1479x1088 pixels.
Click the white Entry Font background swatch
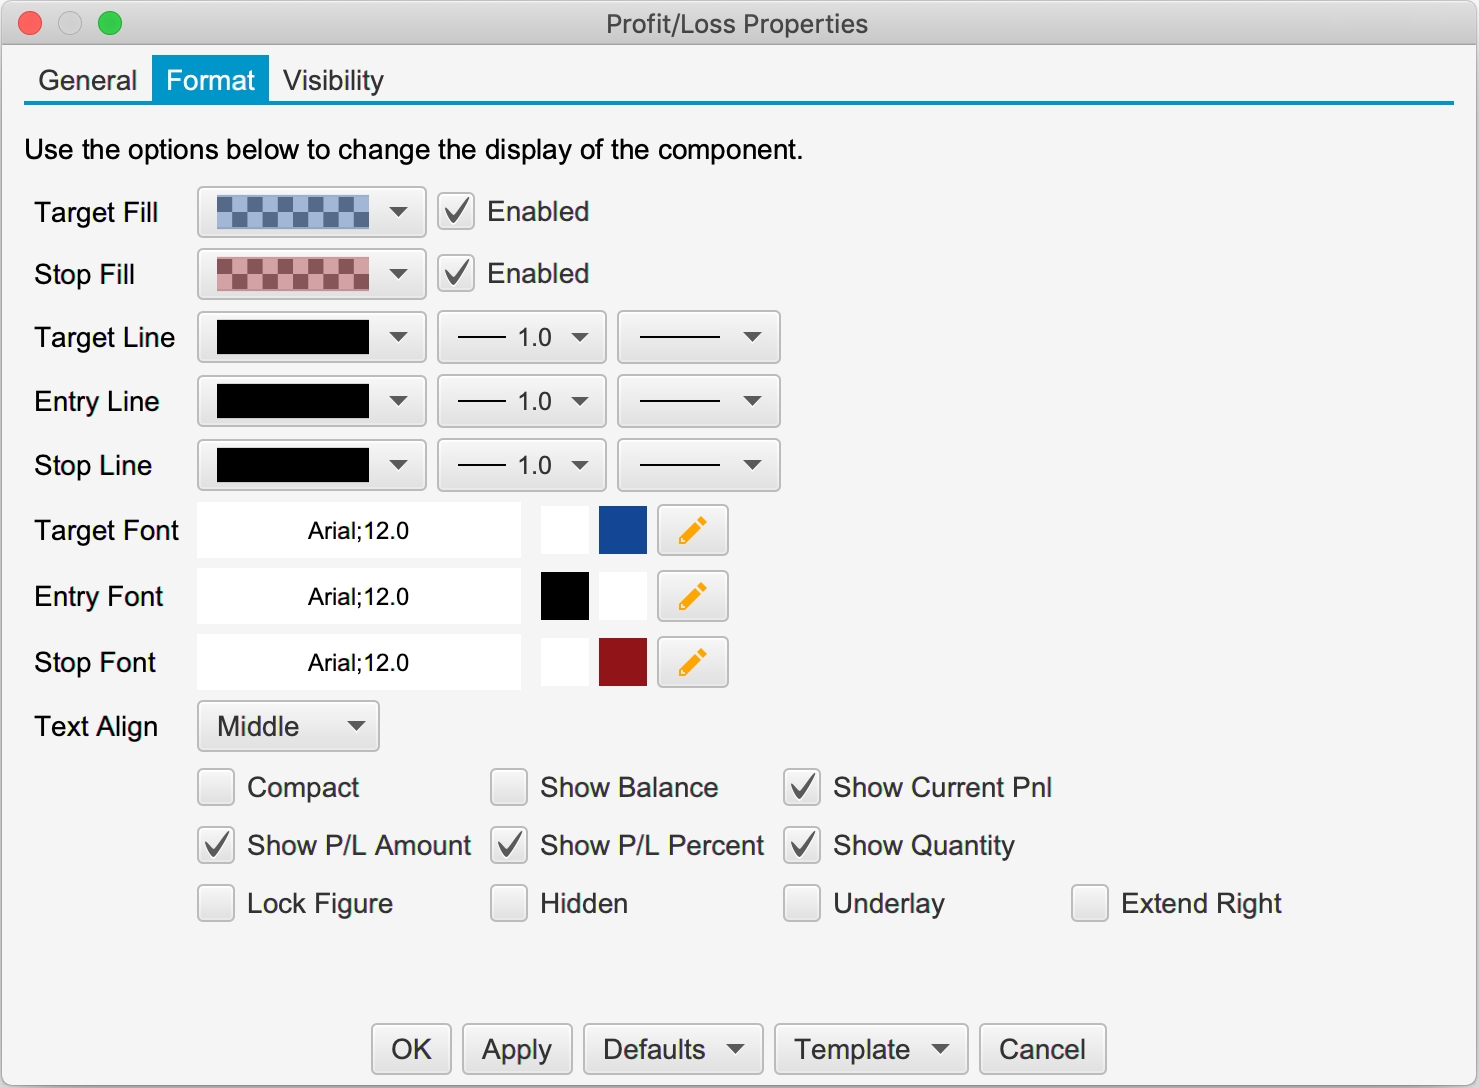[623, 596]
